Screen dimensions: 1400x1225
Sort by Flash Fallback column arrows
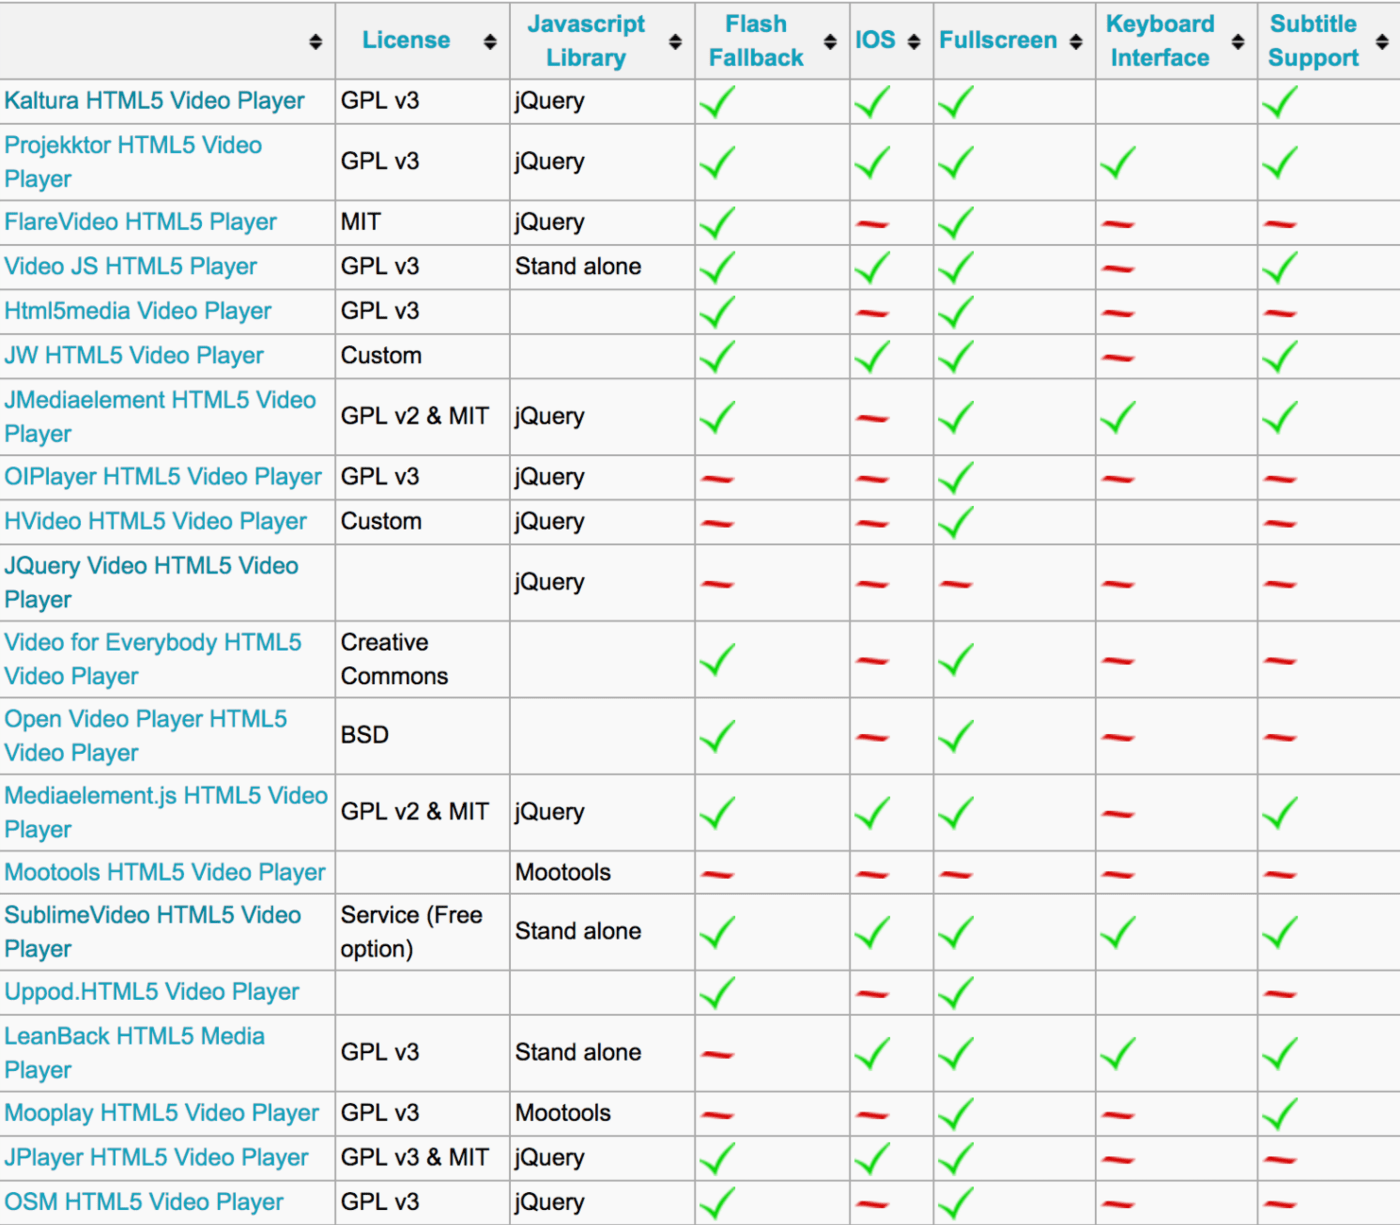tap(830, 41)
